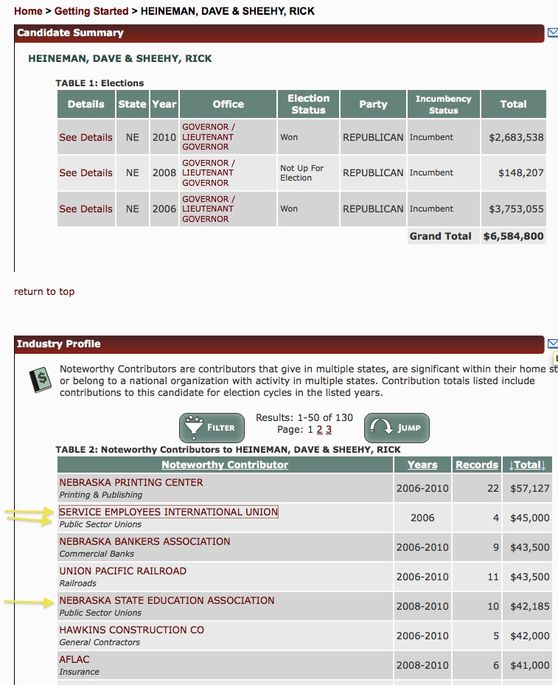
Task: Go to results page 2
Action: point(319,430)
